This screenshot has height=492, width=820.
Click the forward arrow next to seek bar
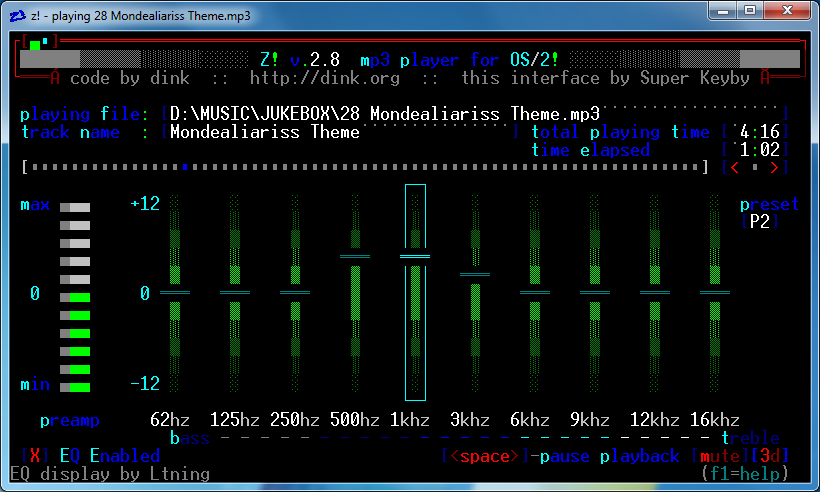click(774, 167)
